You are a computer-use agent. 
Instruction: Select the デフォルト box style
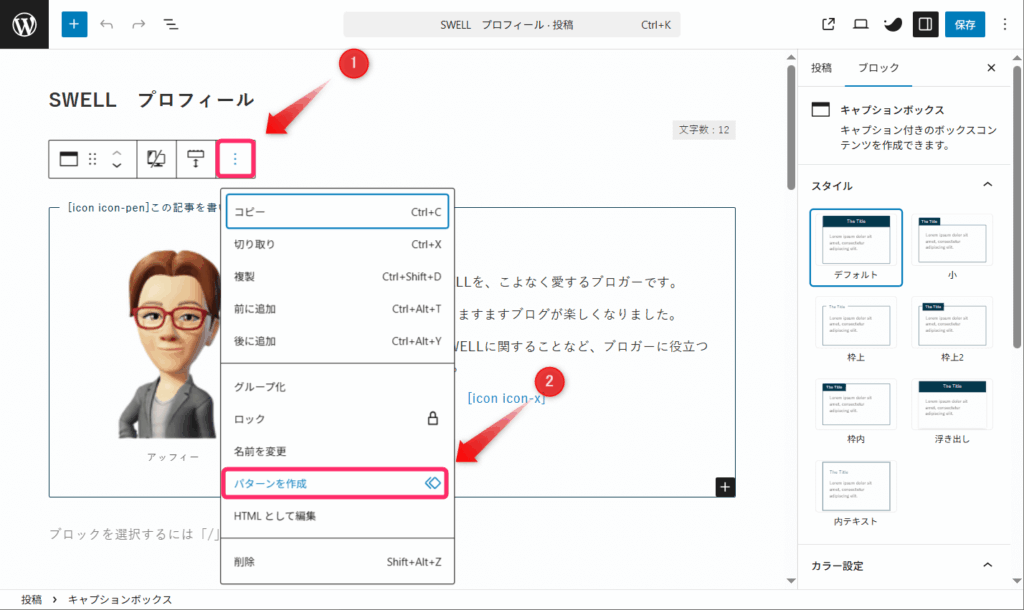(x=856, y=248)
